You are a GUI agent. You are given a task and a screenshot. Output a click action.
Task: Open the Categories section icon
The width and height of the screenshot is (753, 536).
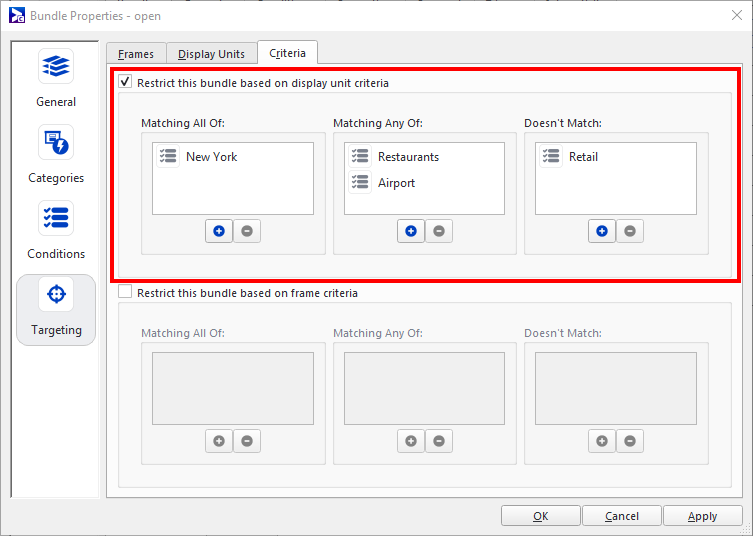click(x=56, y=143)
